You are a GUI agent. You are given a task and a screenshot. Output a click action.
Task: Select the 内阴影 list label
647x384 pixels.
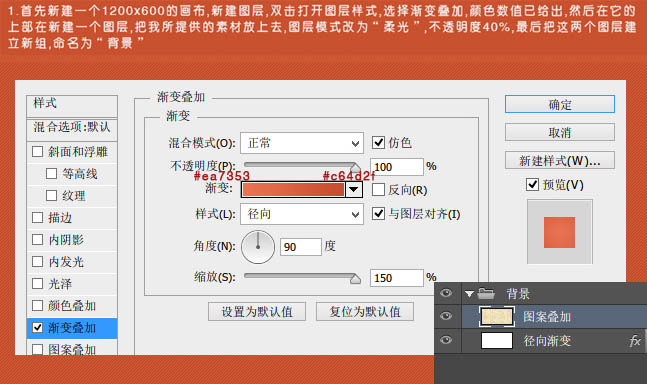tap(66, 240)
